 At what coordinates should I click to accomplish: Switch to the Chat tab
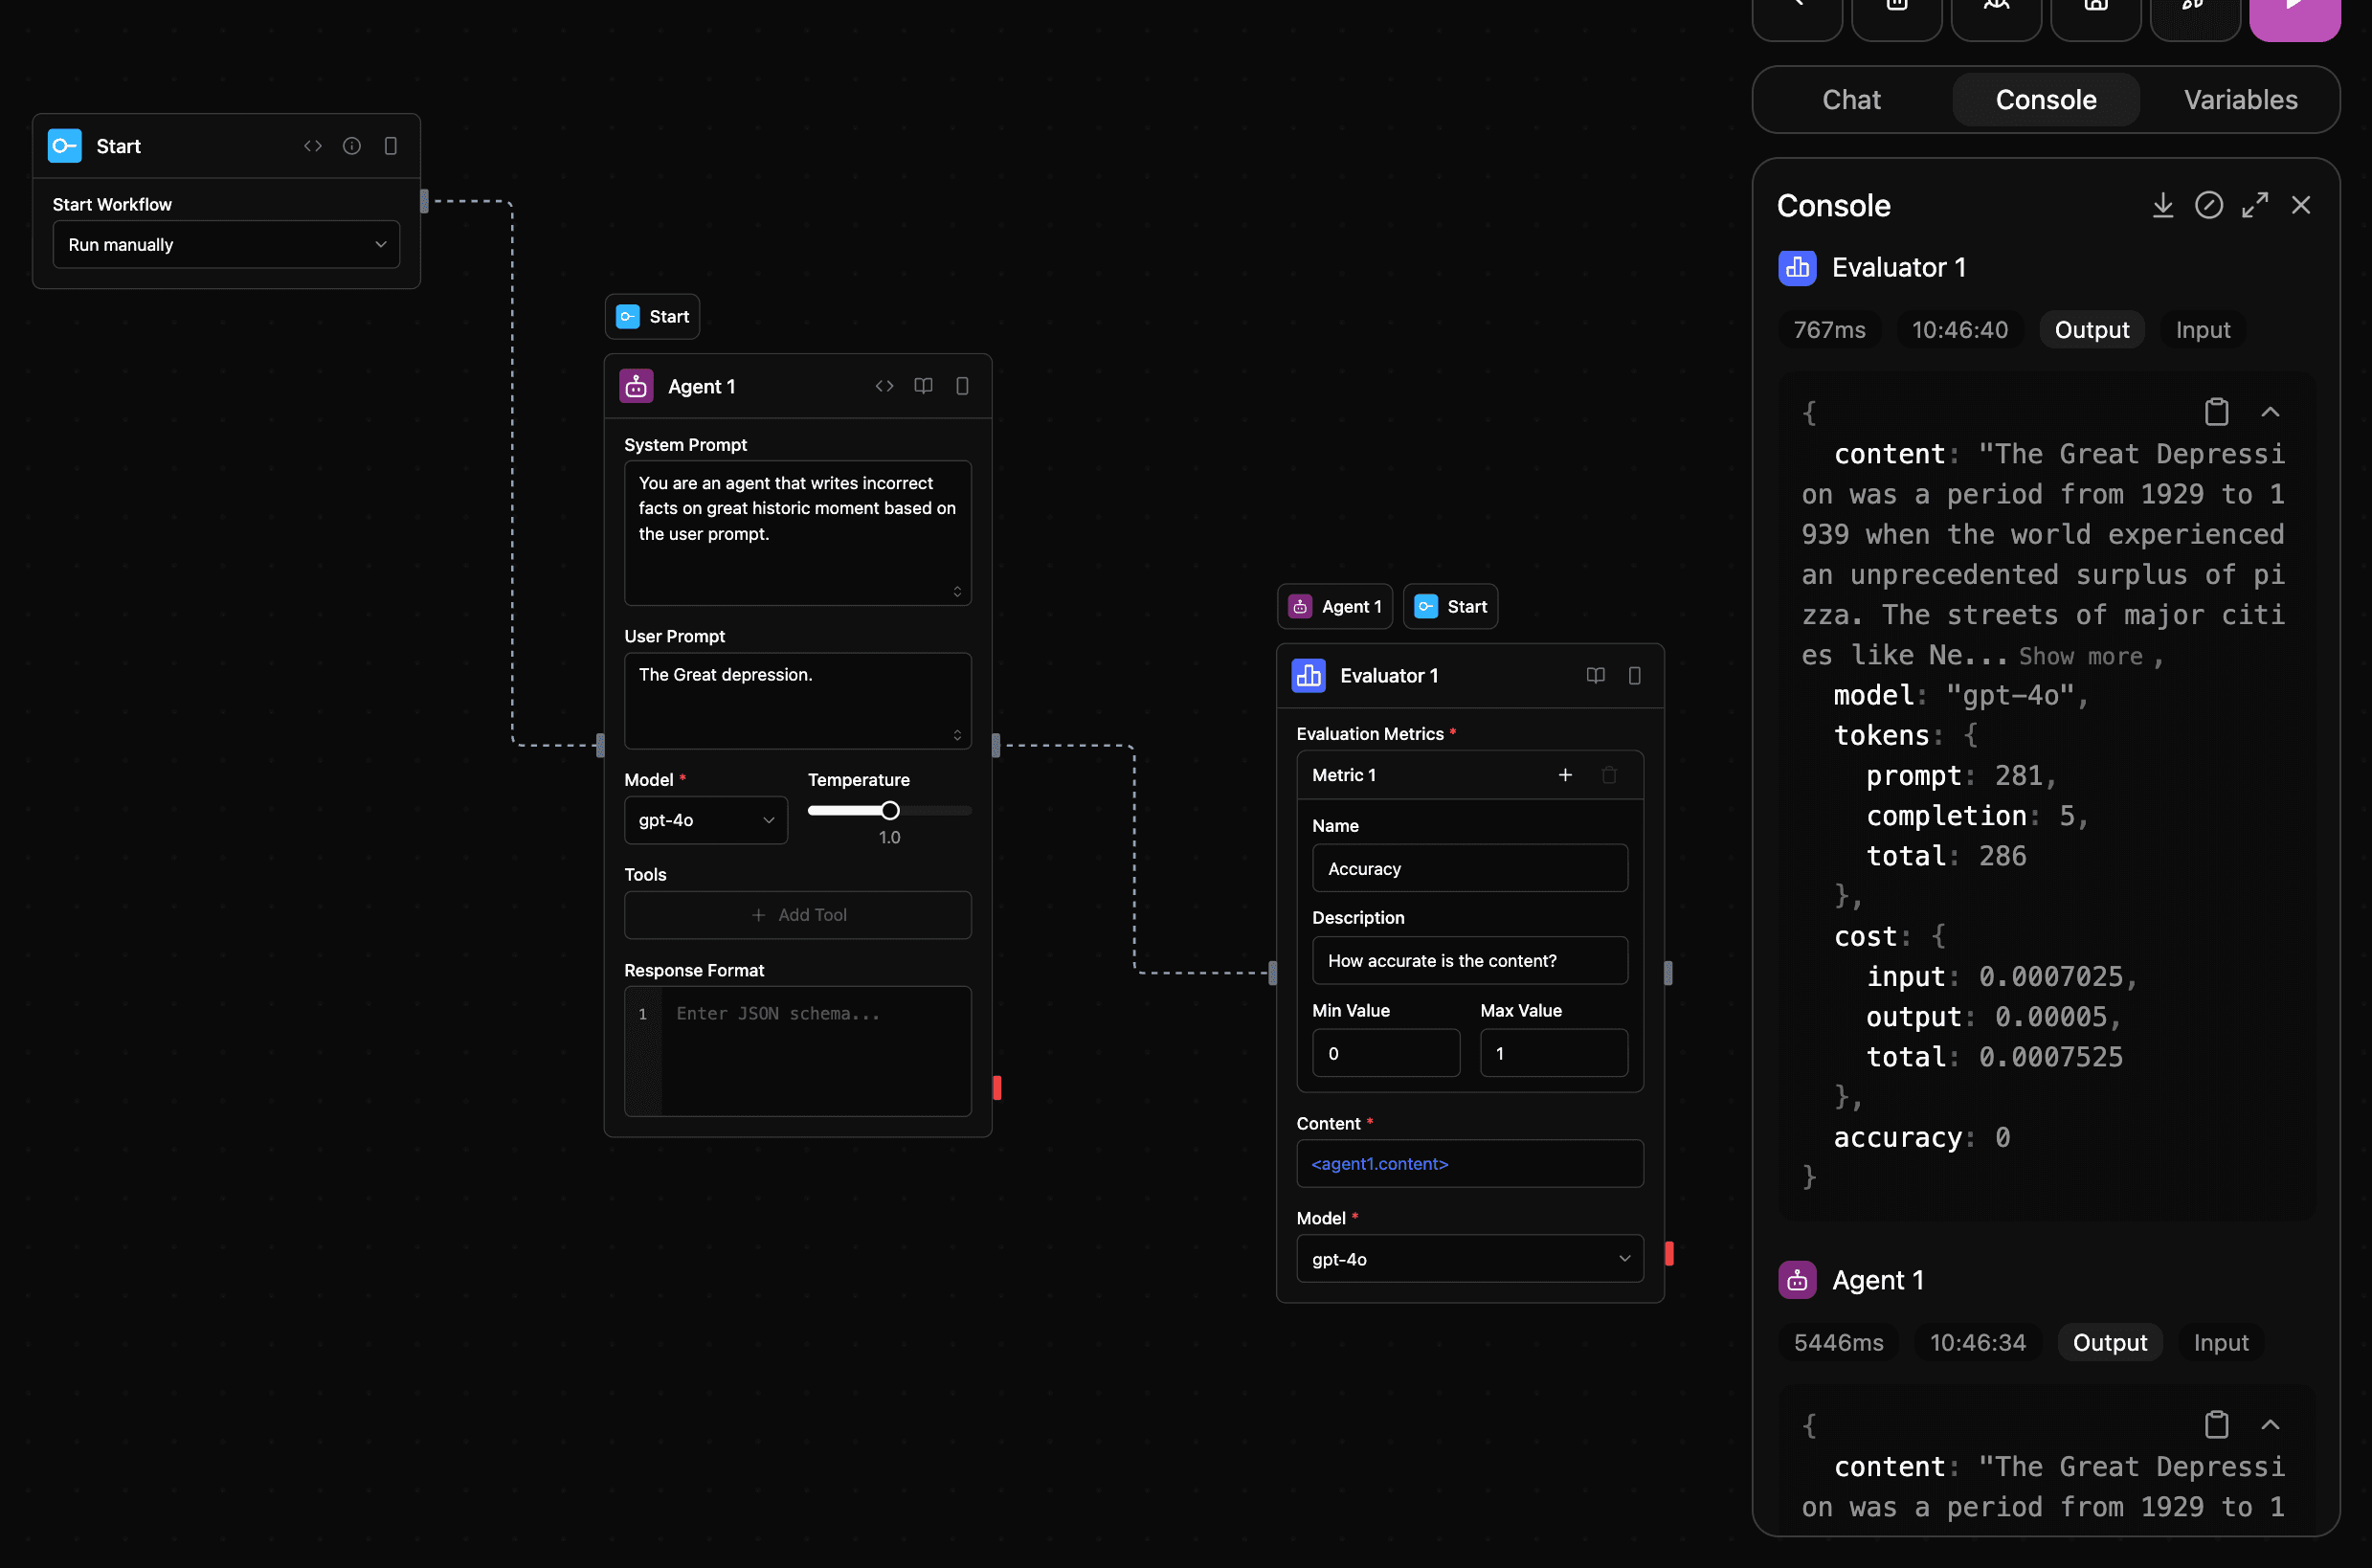tap(1850, 99)
